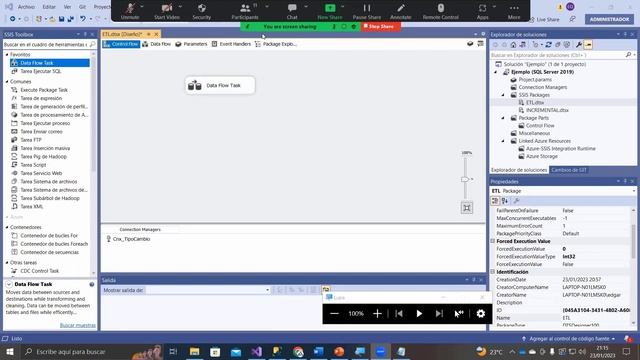Click the fit-to-view icon below zoom slider
This screenshot has height=360, width=640.
tap(467, 208)
